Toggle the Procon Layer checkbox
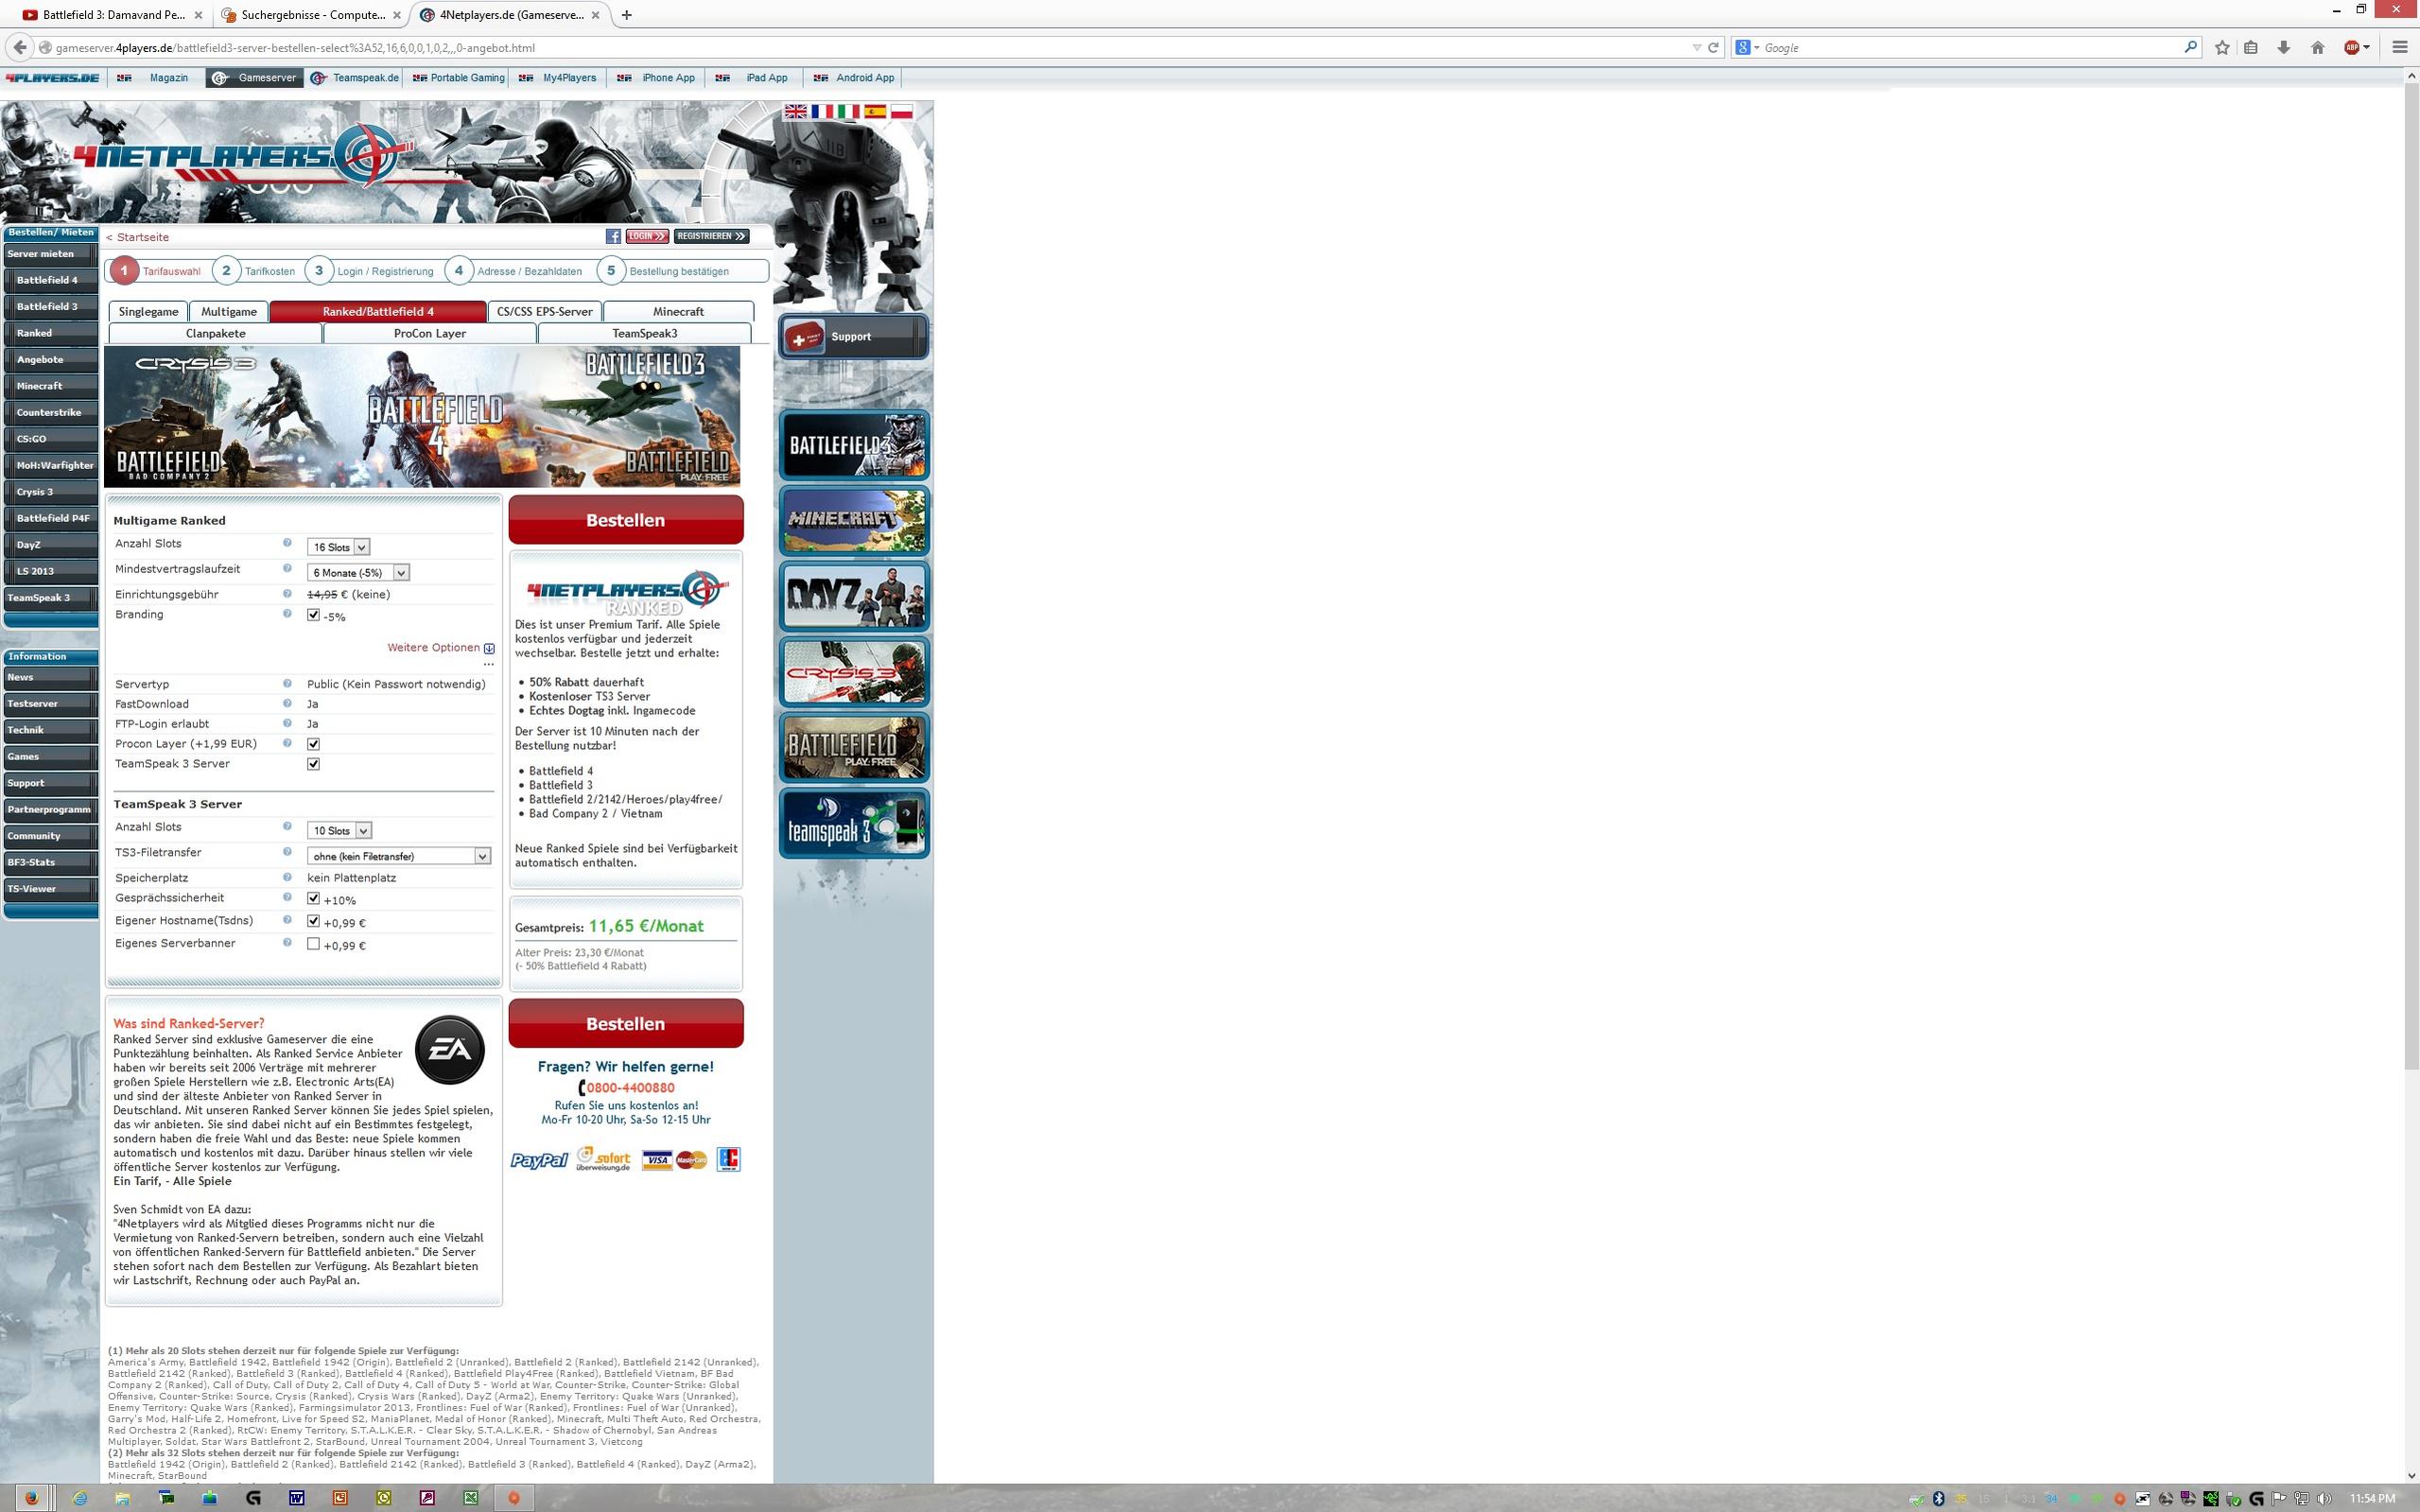Viewport: 2420px width, 1512px height. [x=313, y=744]
